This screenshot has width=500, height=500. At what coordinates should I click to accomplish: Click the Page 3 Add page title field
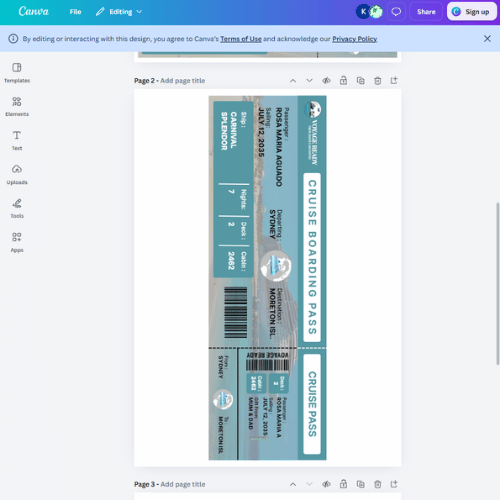[x=183, y=484]
